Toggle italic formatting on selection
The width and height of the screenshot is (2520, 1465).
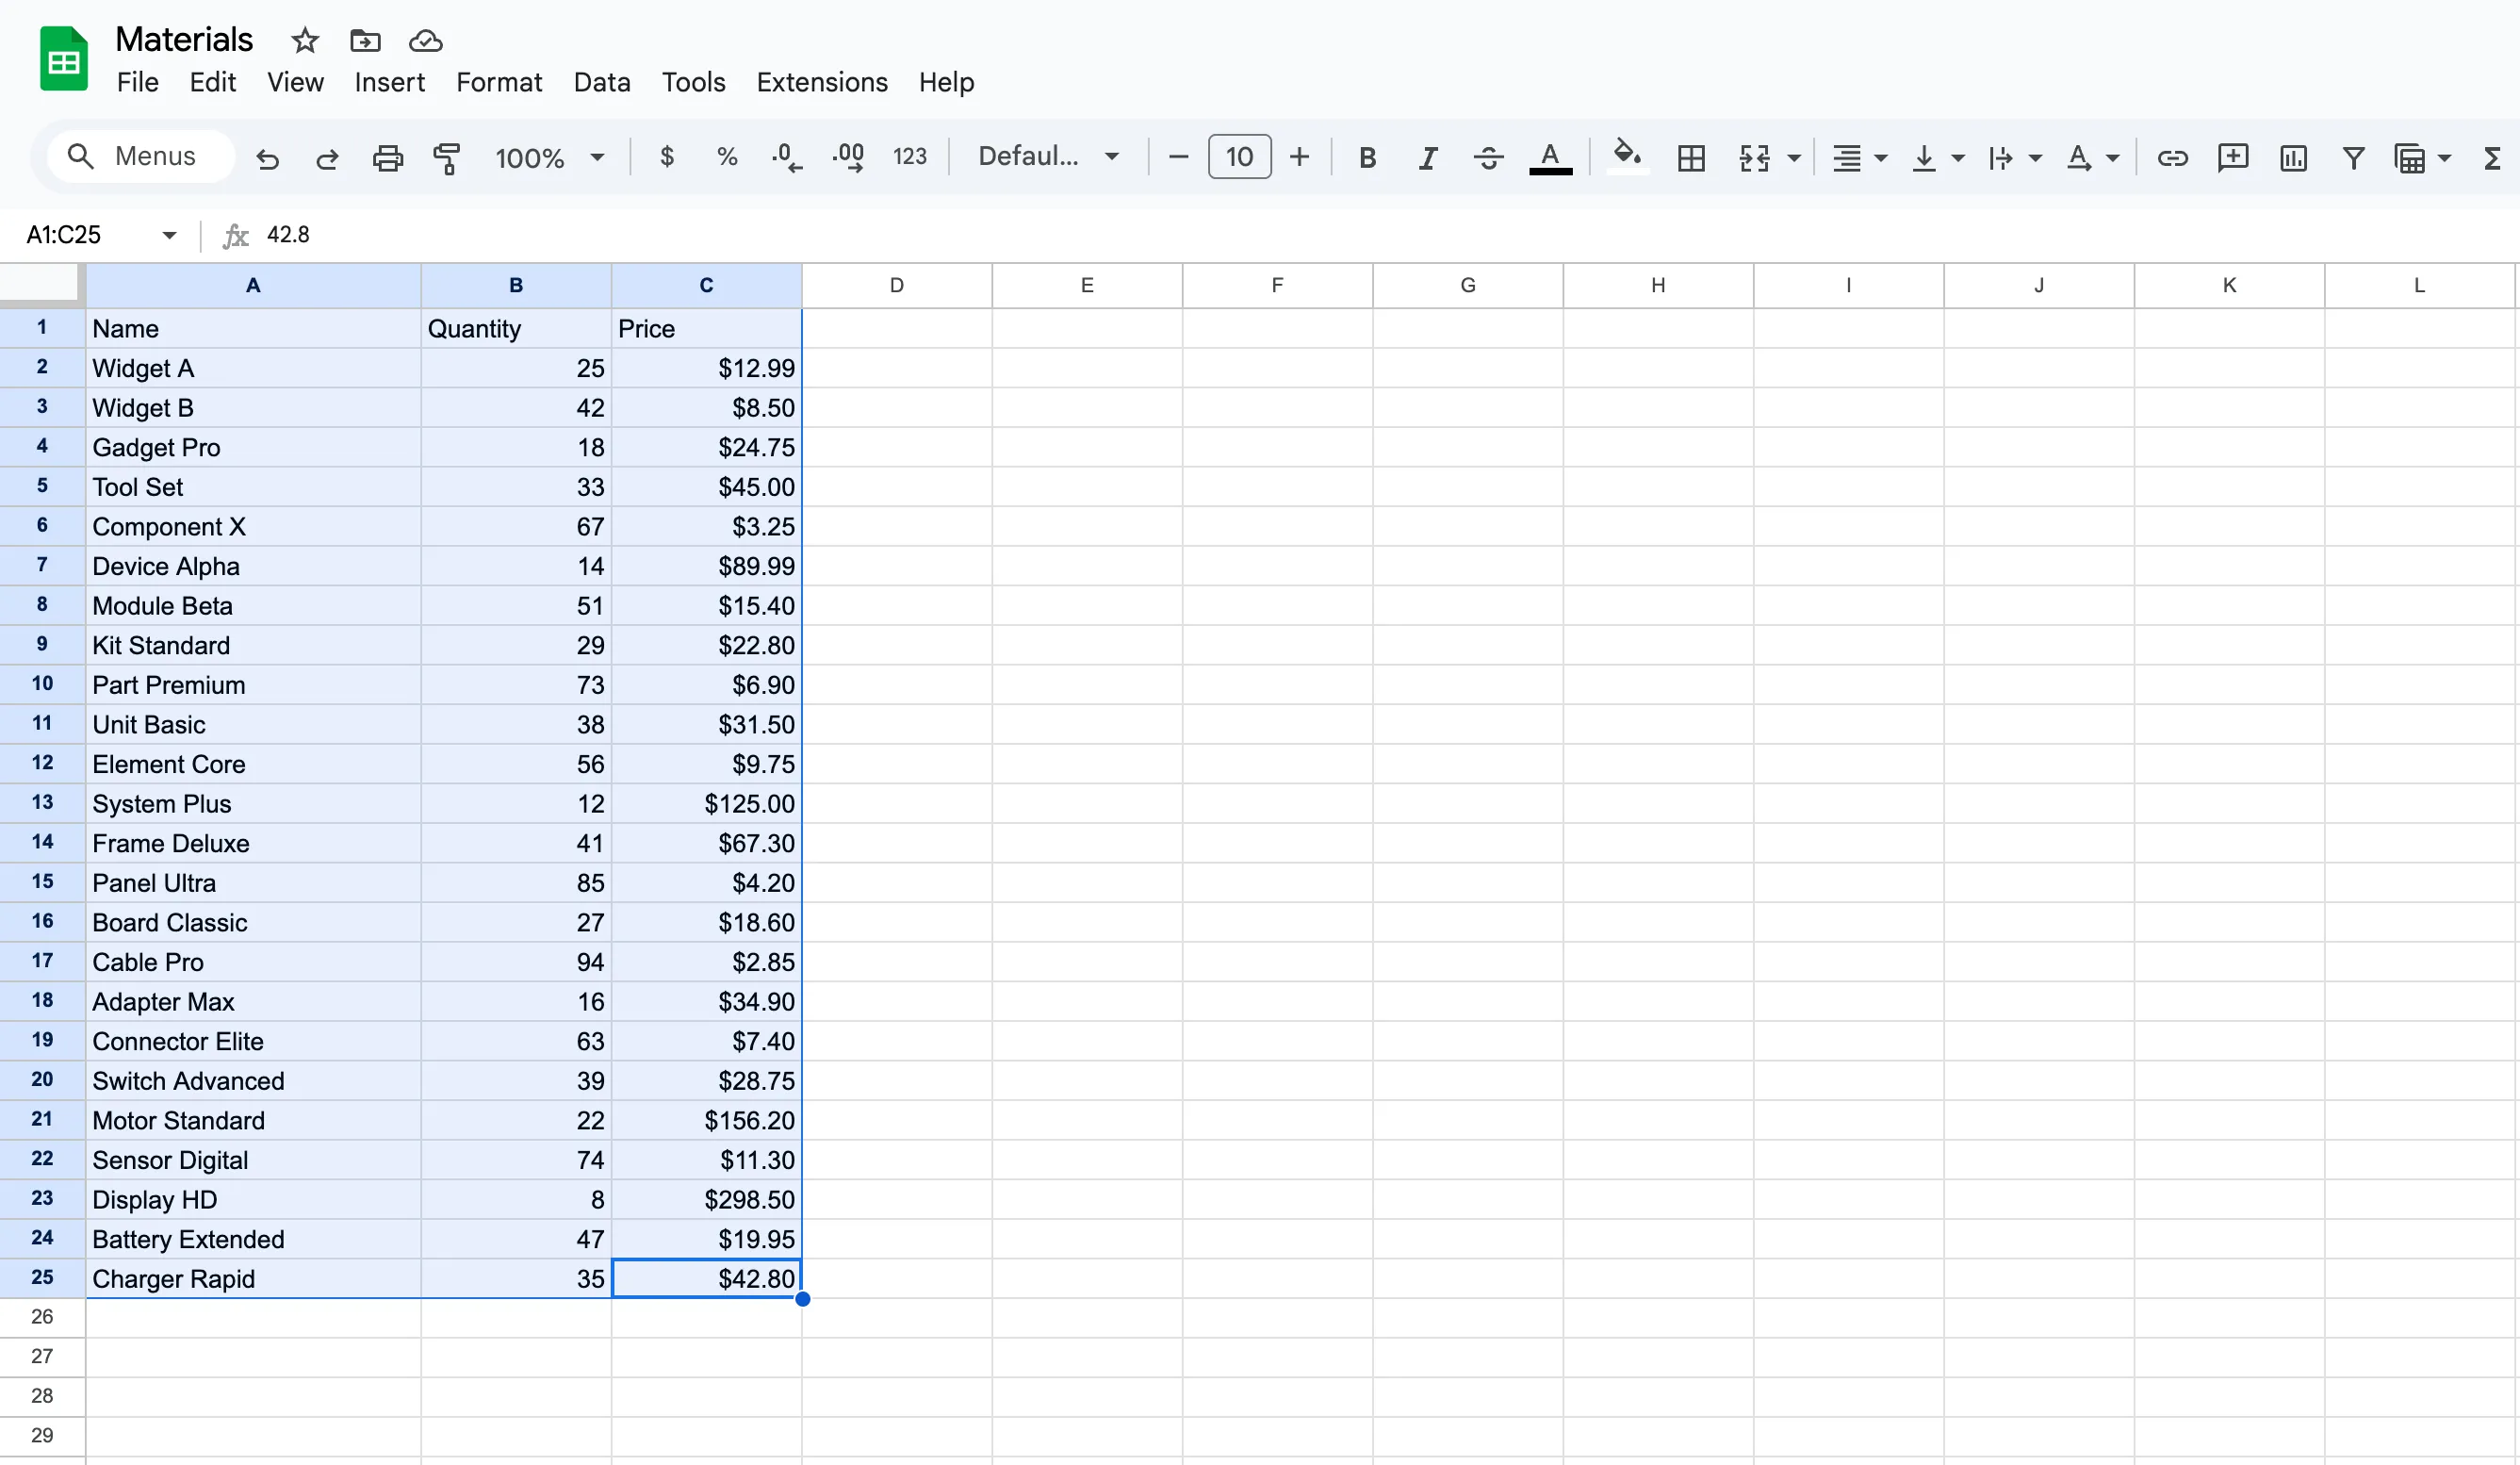click(1427, 158)
